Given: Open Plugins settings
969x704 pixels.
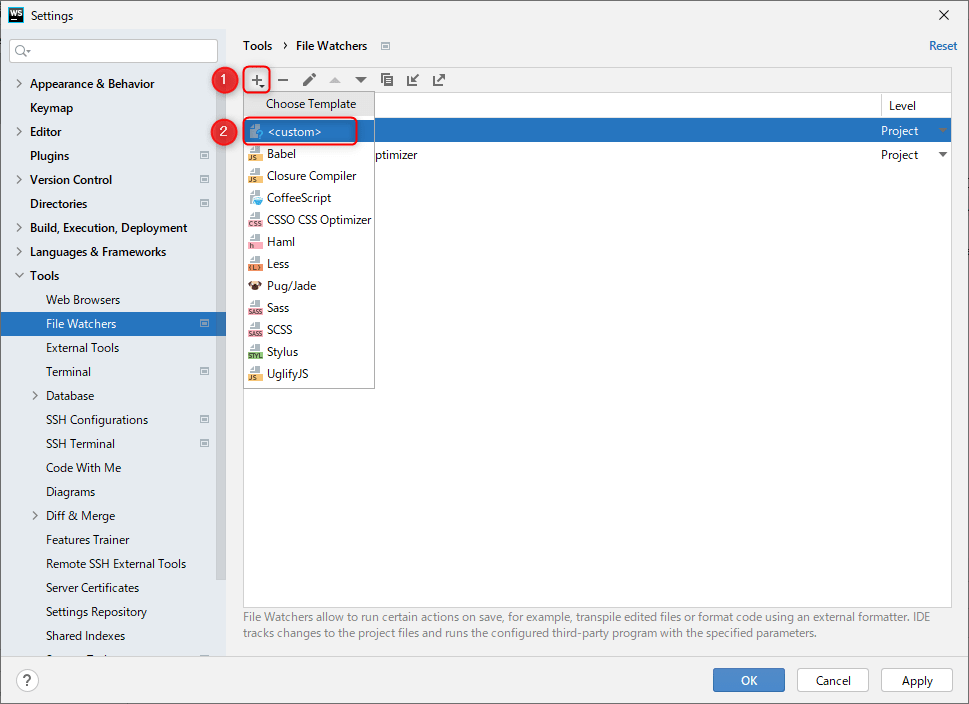Looking at the screenshot, I should [x=49, y=156].
